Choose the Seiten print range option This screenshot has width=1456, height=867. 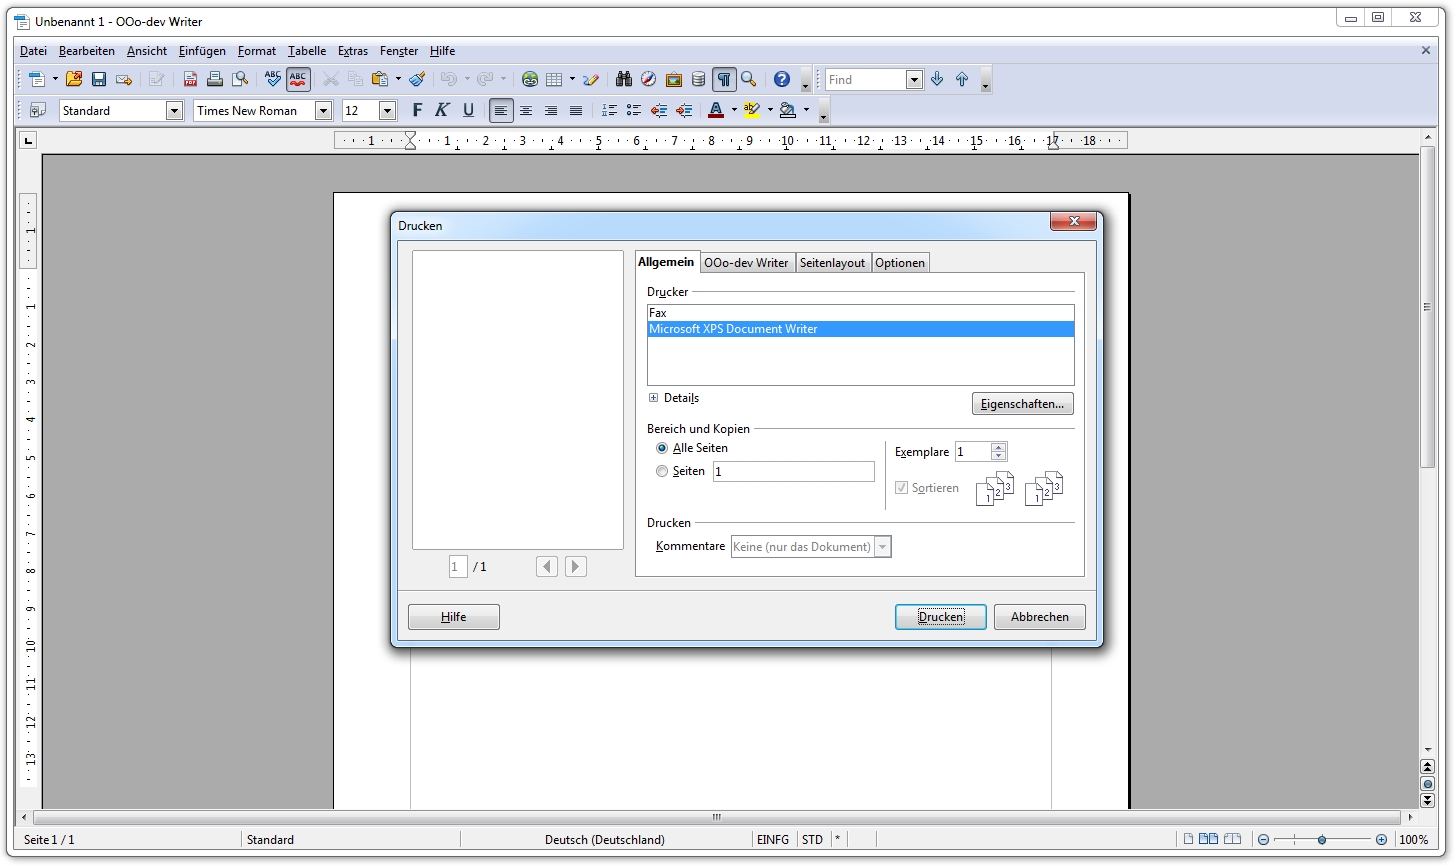click(x=661, y=471)
